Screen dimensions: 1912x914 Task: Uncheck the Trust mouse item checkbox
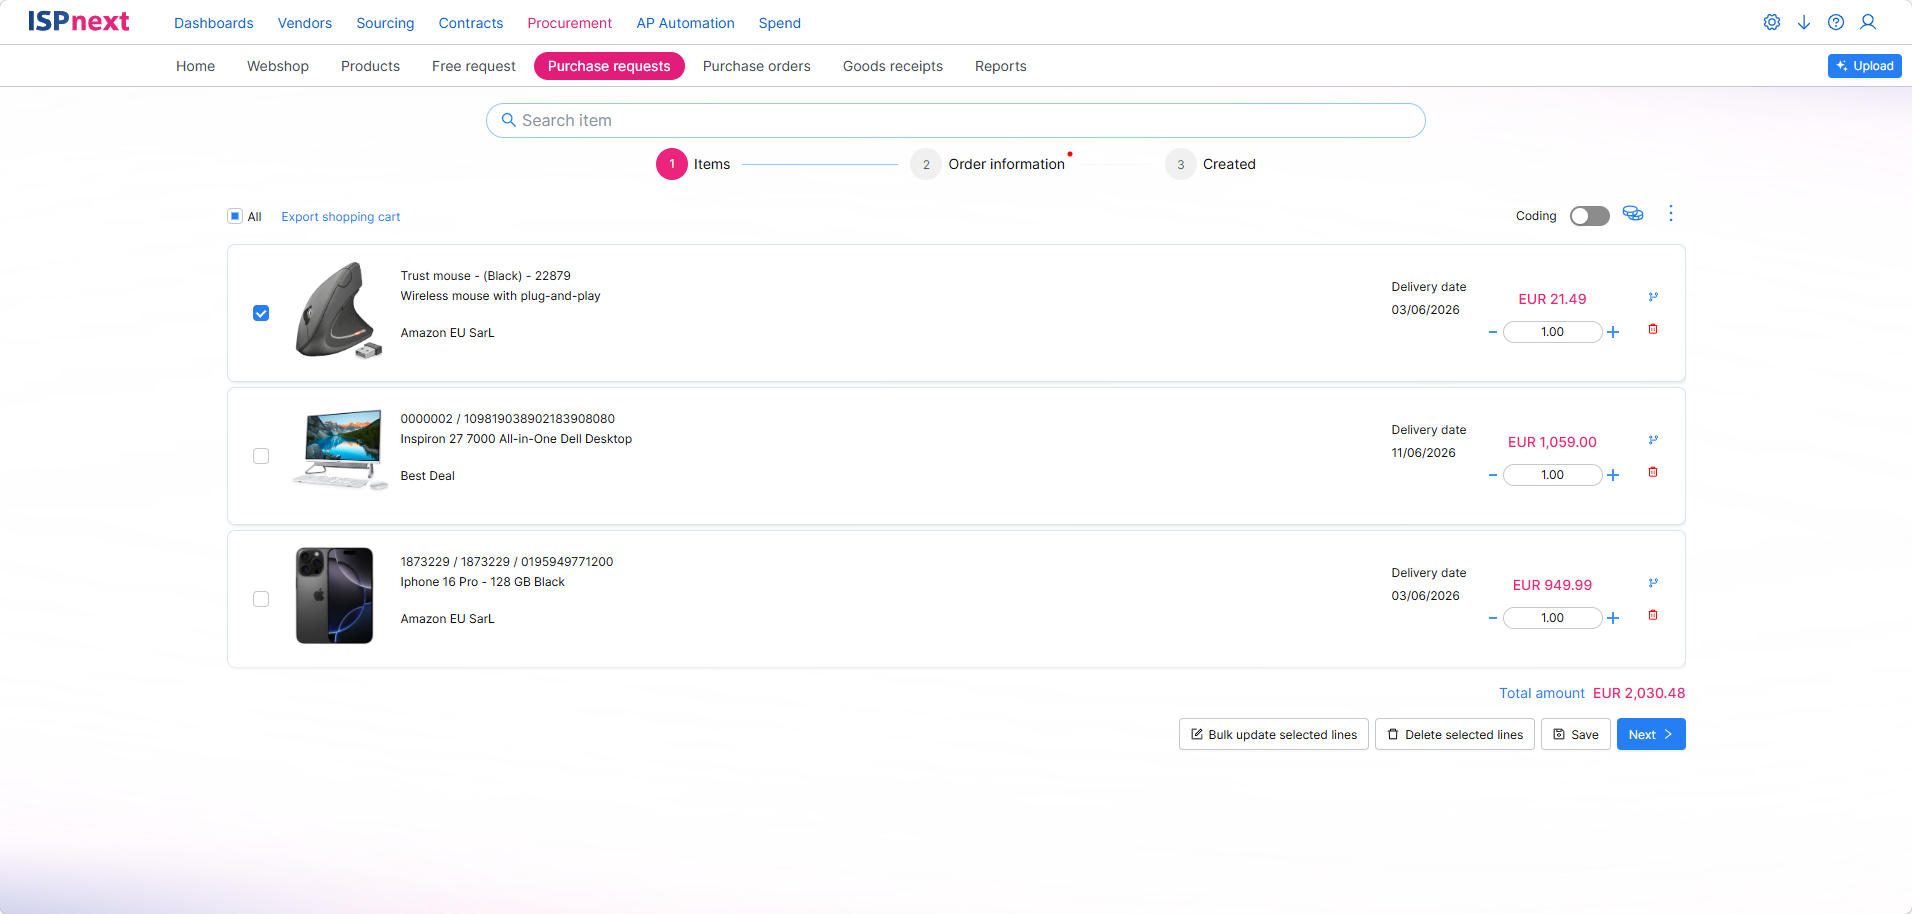[261, 313]
